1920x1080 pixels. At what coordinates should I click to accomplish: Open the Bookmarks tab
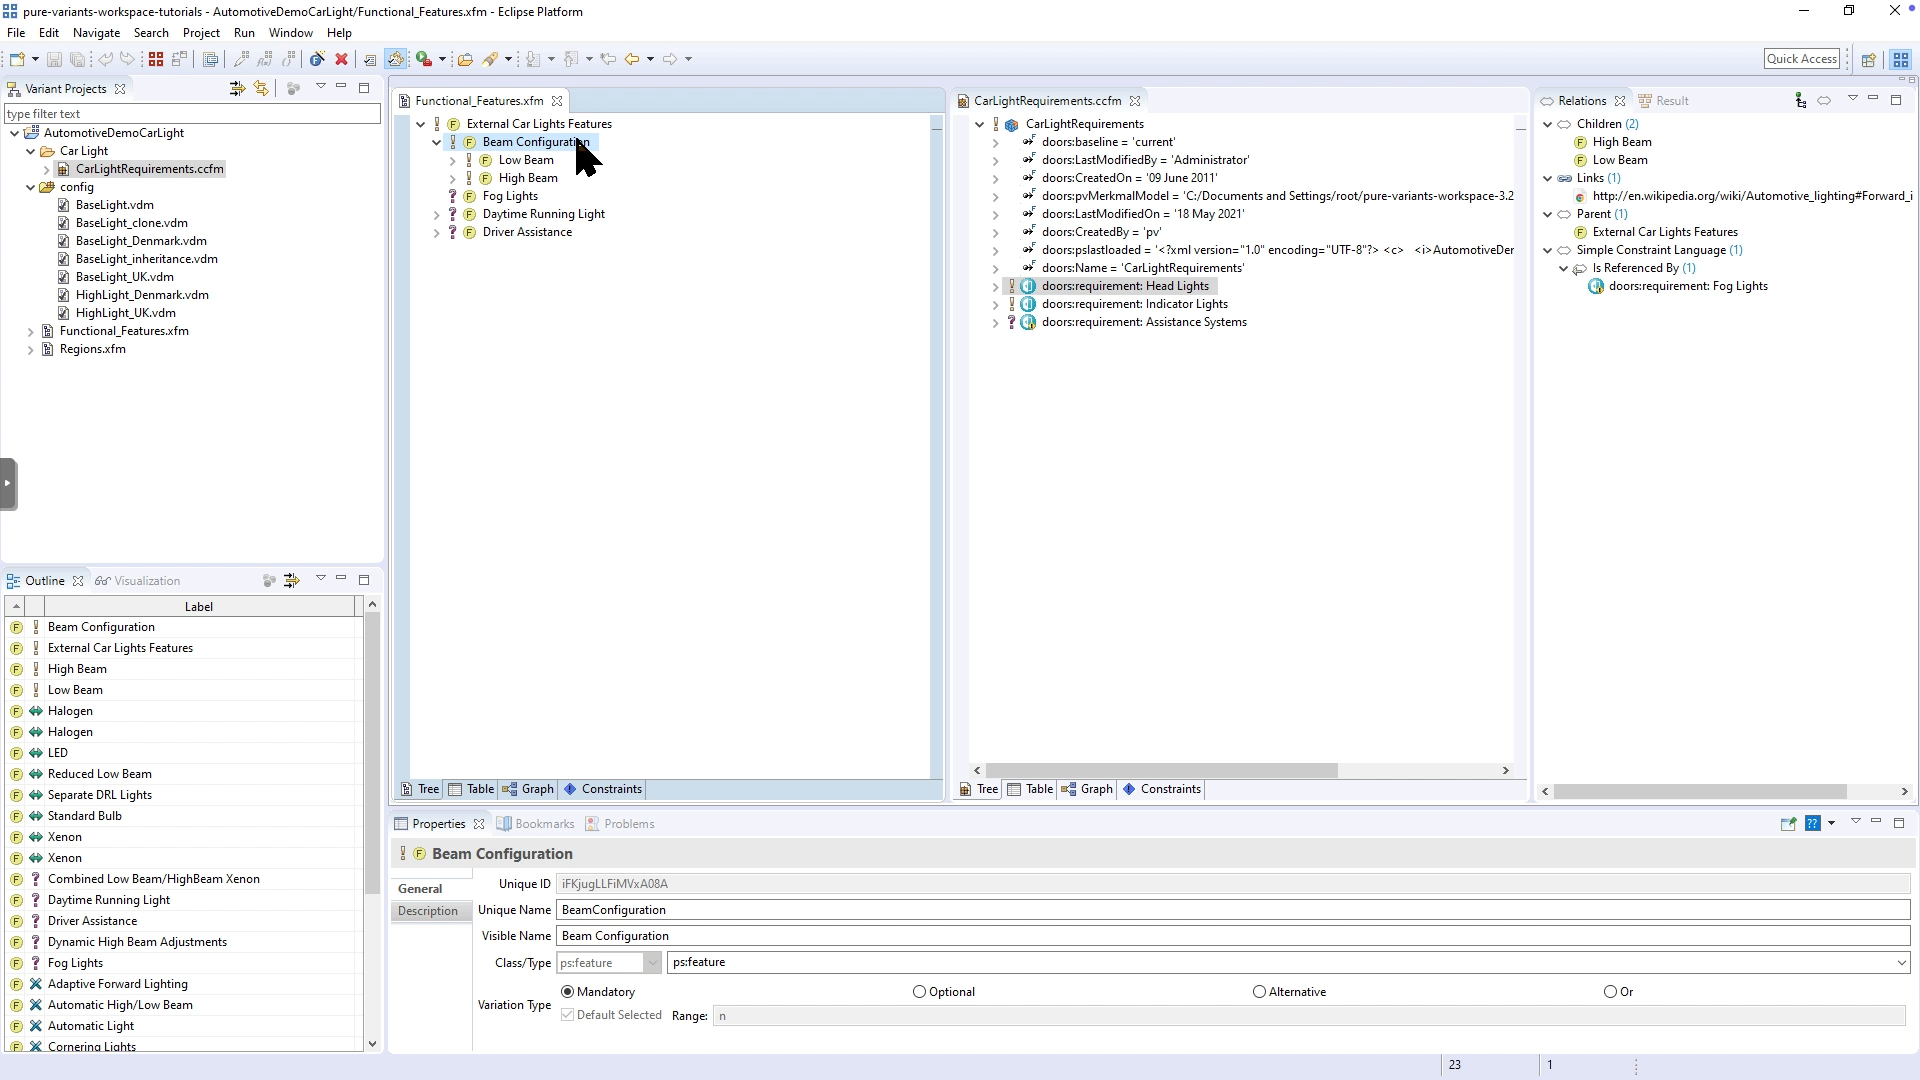tap(536, 824)
